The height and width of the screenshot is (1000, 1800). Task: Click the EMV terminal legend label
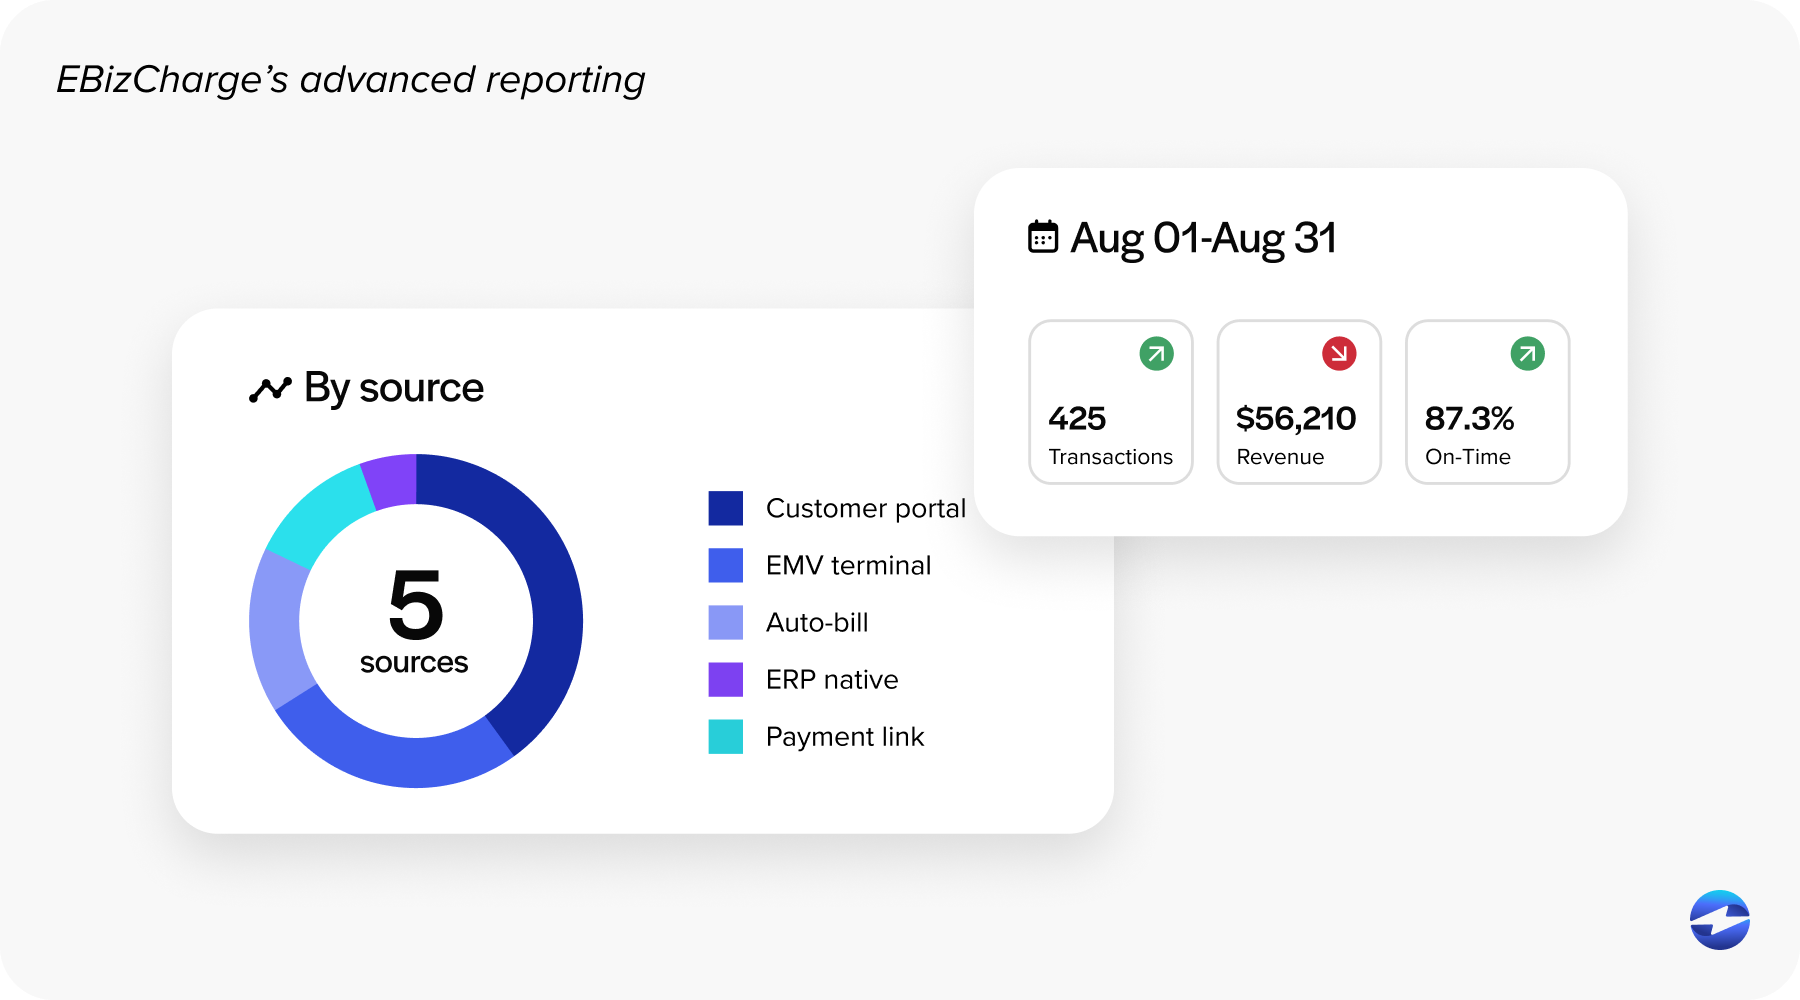pos(848,565)
